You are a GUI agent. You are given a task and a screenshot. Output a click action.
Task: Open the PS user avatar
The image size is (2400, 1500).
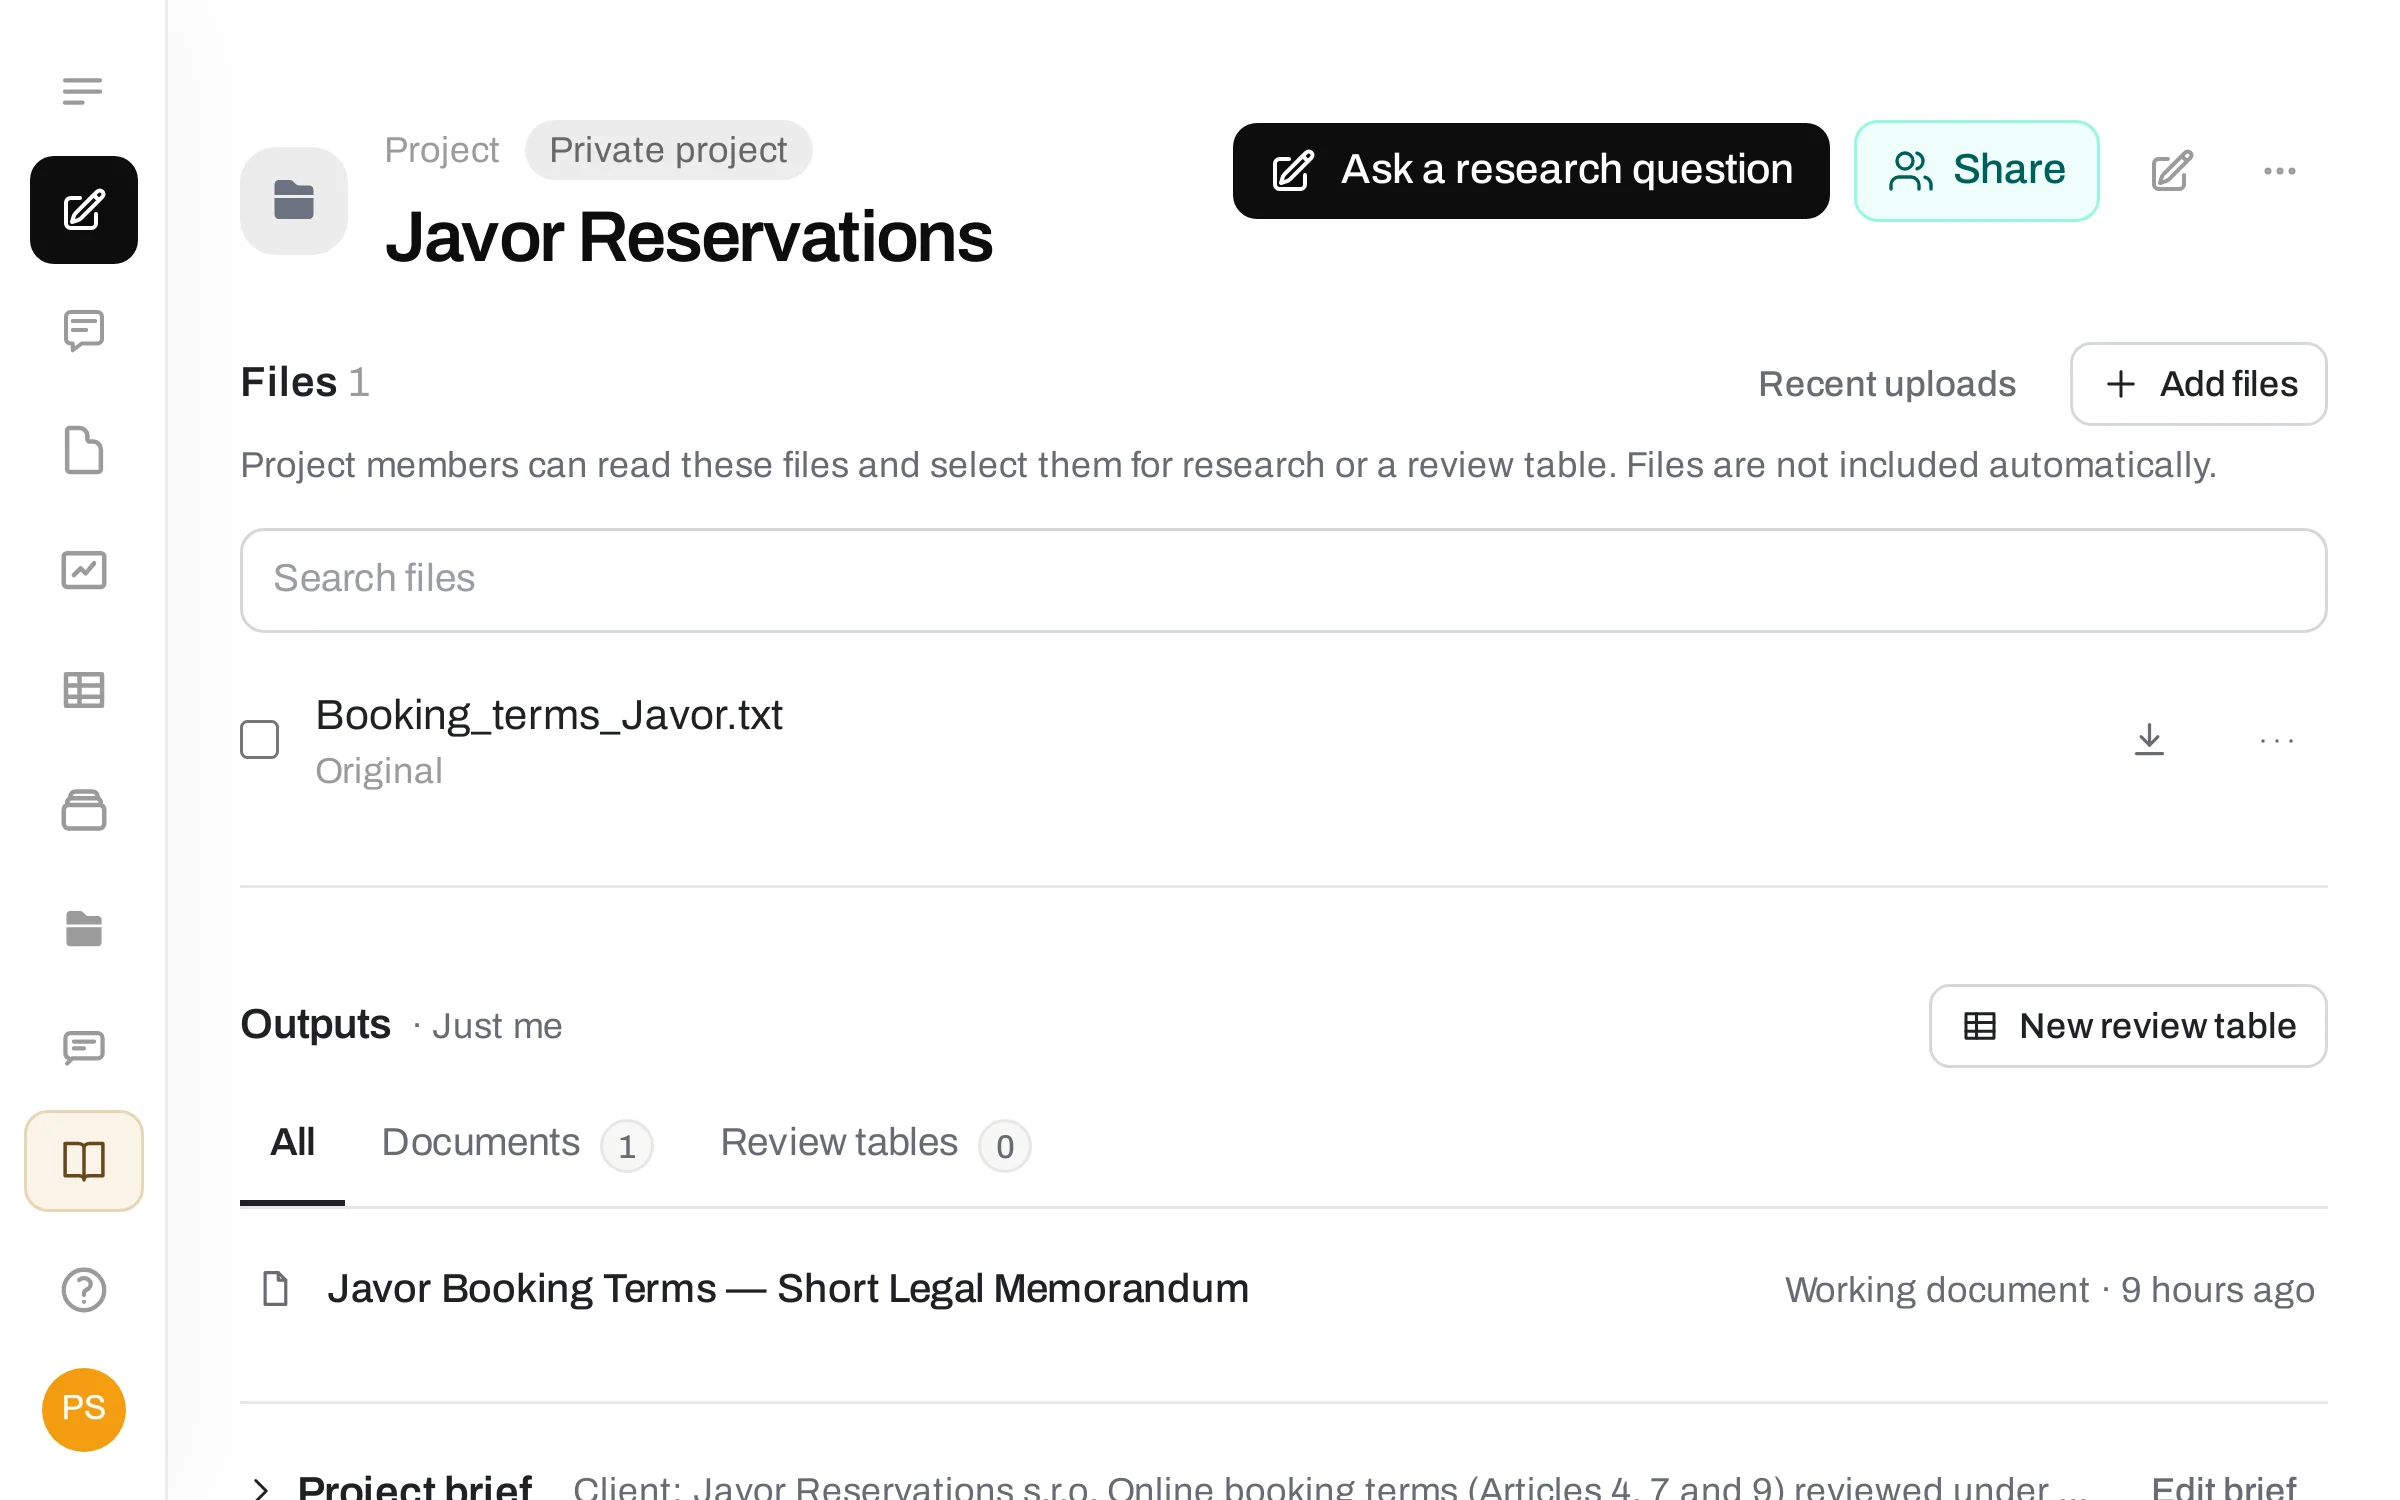[x=84, y=1409]
